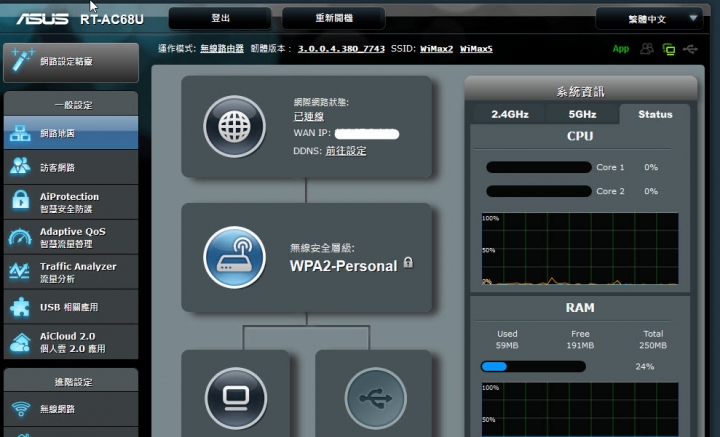720x437 pixels.
Task: Open AiProtection menu item
Action: click(x=71, y=202)
